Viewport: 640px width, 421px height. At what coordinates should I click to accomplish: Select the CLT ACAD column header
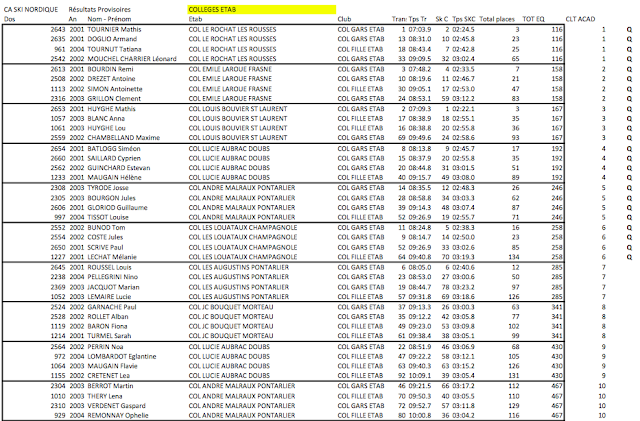click(580, 19)
